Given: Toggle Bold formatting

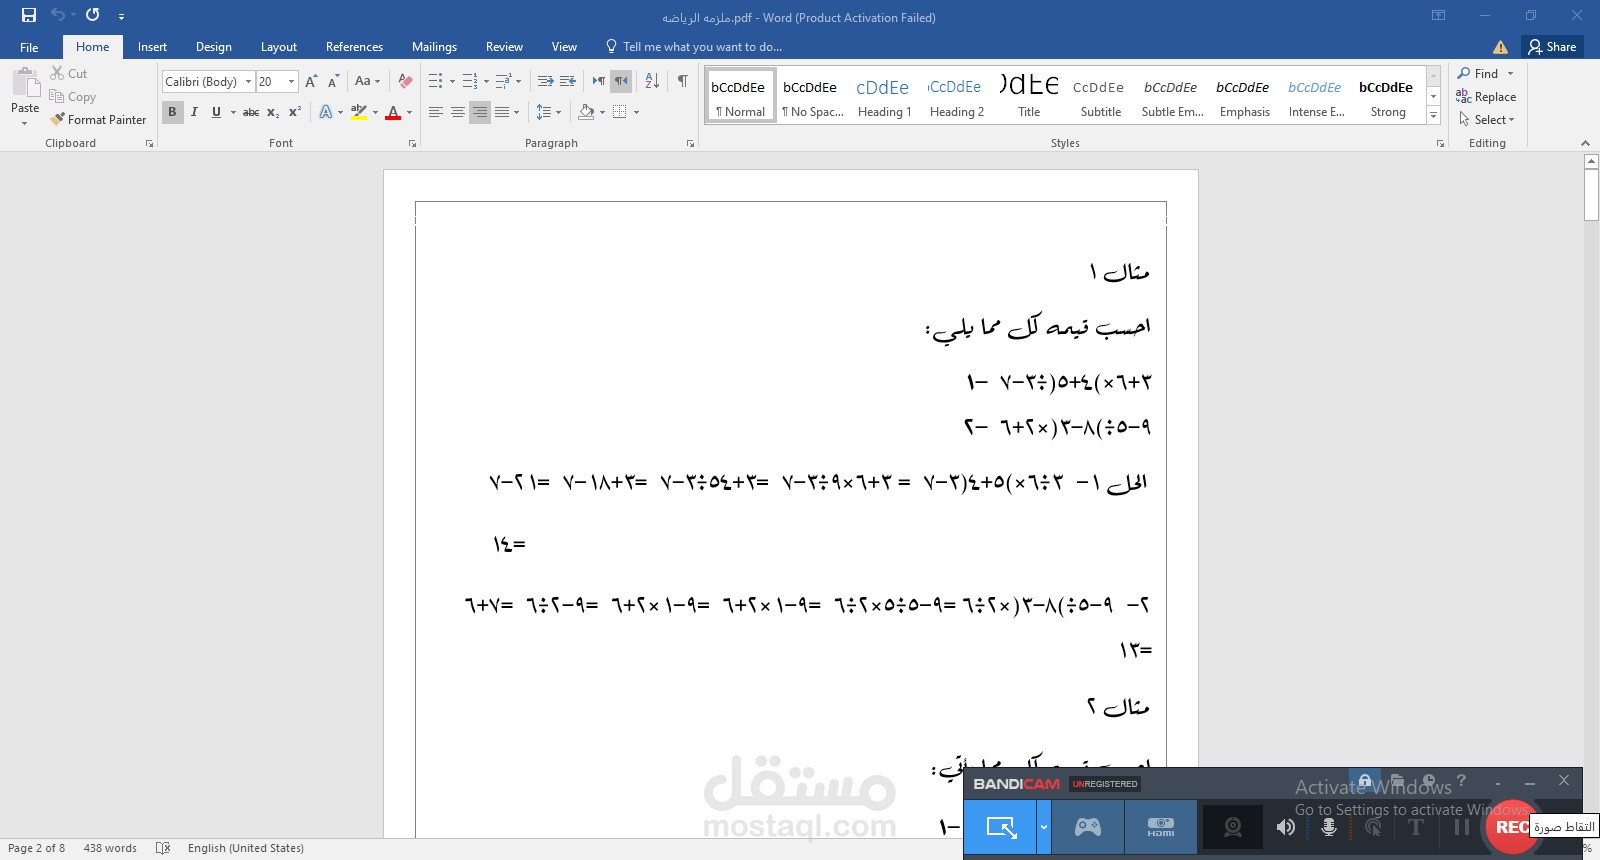Looking at the screenshot, I should [172, 112].
